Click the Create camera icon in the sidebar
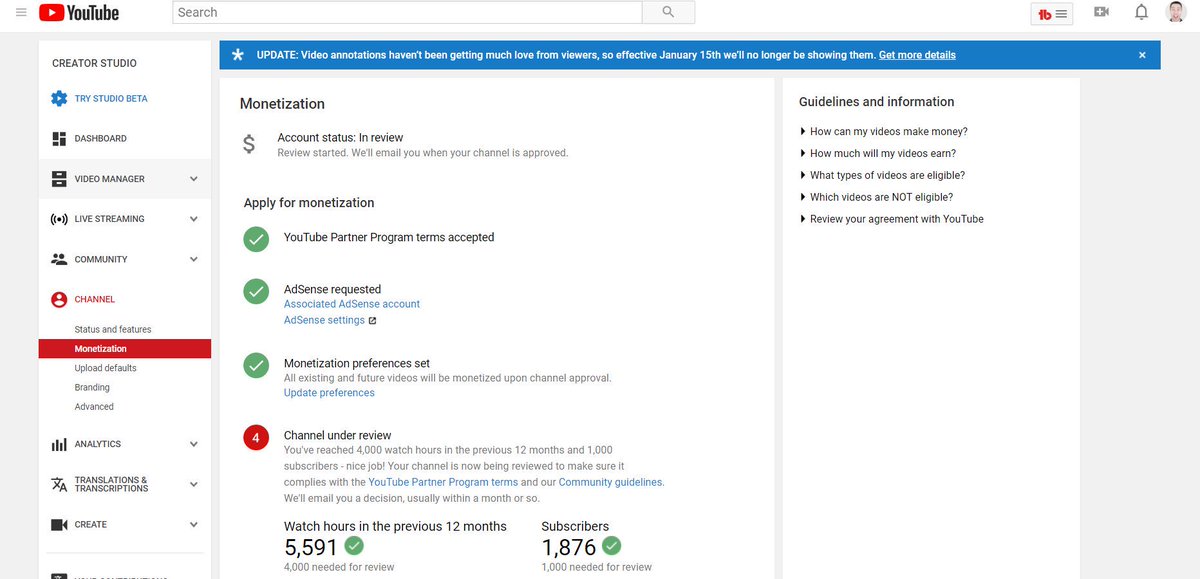Image resolution: width=1200 pixels, height=579 pixels. (x=59, y=524)
